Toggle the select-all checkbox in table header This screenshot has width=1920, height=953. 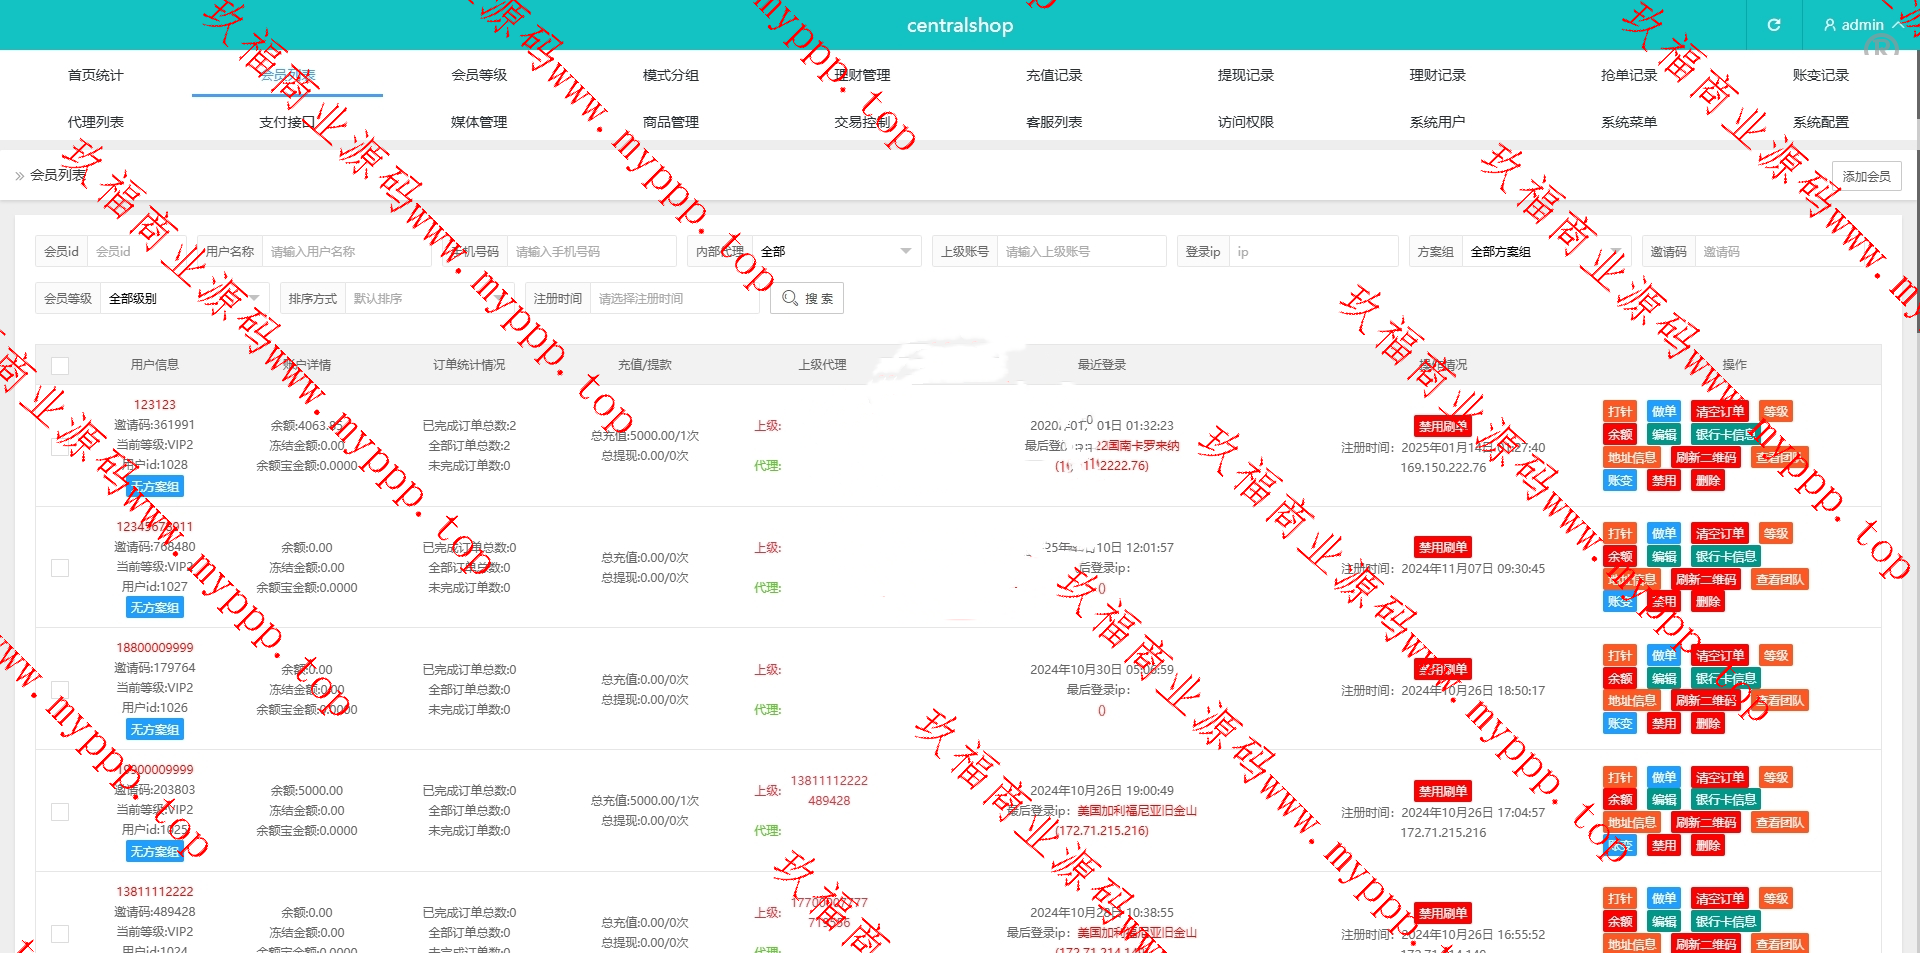(x=60, y=366)
